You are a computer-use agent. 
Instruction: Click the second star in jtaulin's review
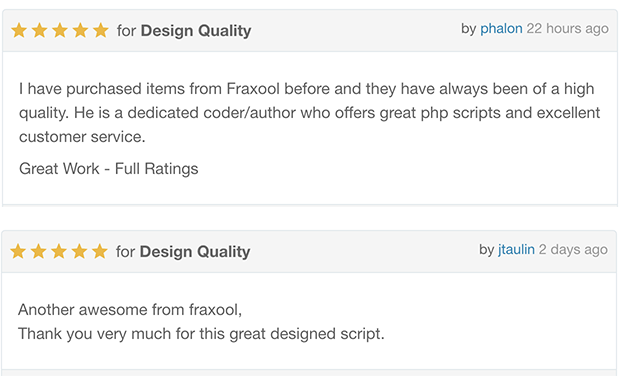click(x=39, y=251)
